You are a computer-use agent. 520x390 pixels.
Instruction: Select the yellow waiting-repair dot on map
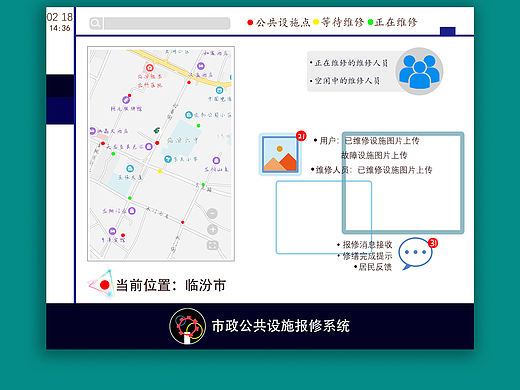pyautogui.click(x=160, y=171)
